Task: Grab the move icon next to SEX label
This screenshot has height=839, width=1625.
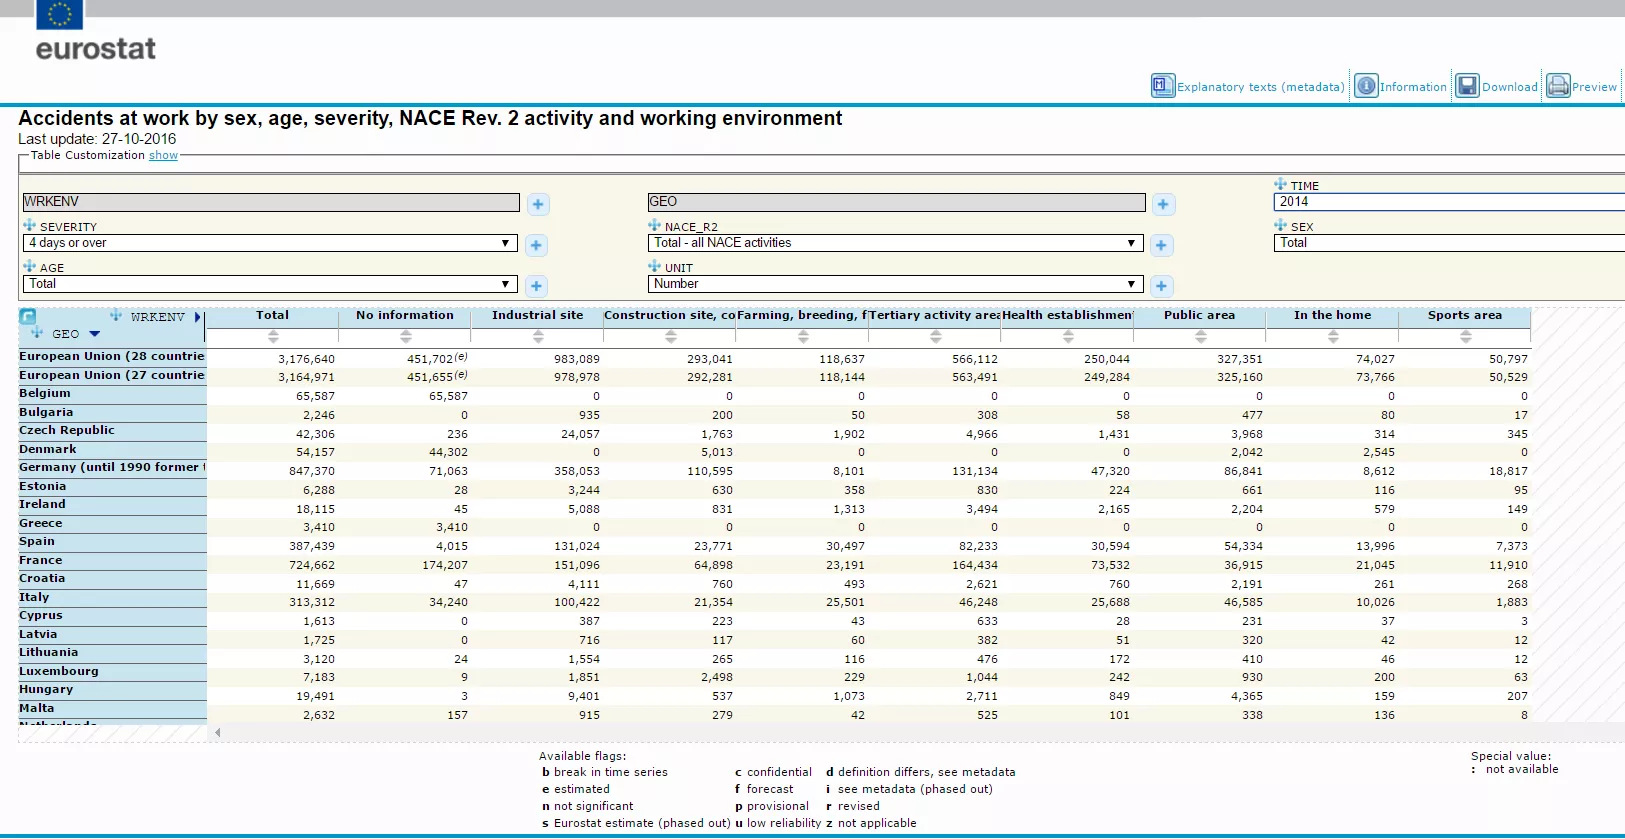Action: point(1280,225)
